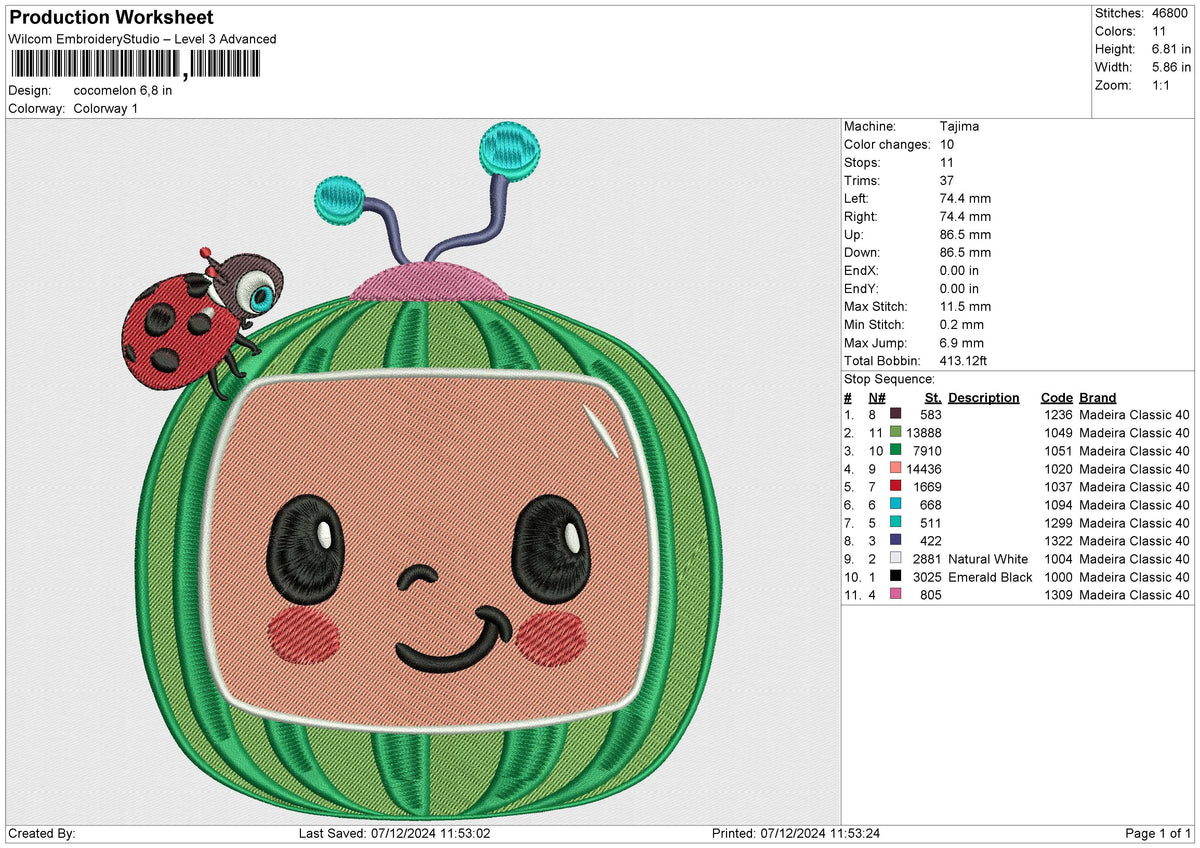Click the barcode under the Wilcom title
Image resolution: width=1200 pixels, height=848 pixels.
pos(135,65)
